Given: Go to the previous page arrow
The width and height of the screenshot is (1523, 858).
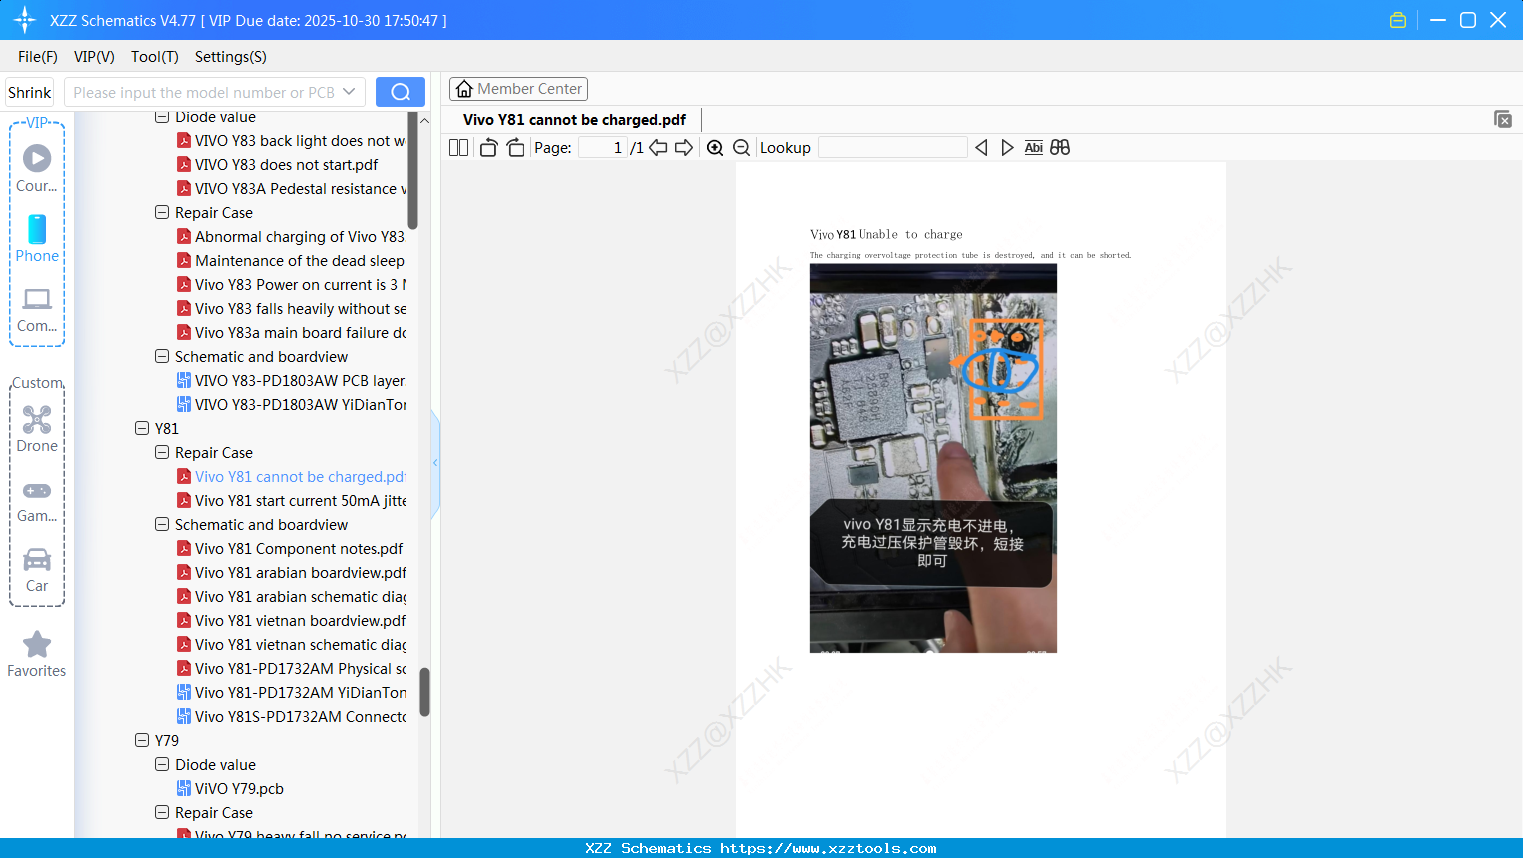Looking at the screenshot, I should [x=658, y=148].
